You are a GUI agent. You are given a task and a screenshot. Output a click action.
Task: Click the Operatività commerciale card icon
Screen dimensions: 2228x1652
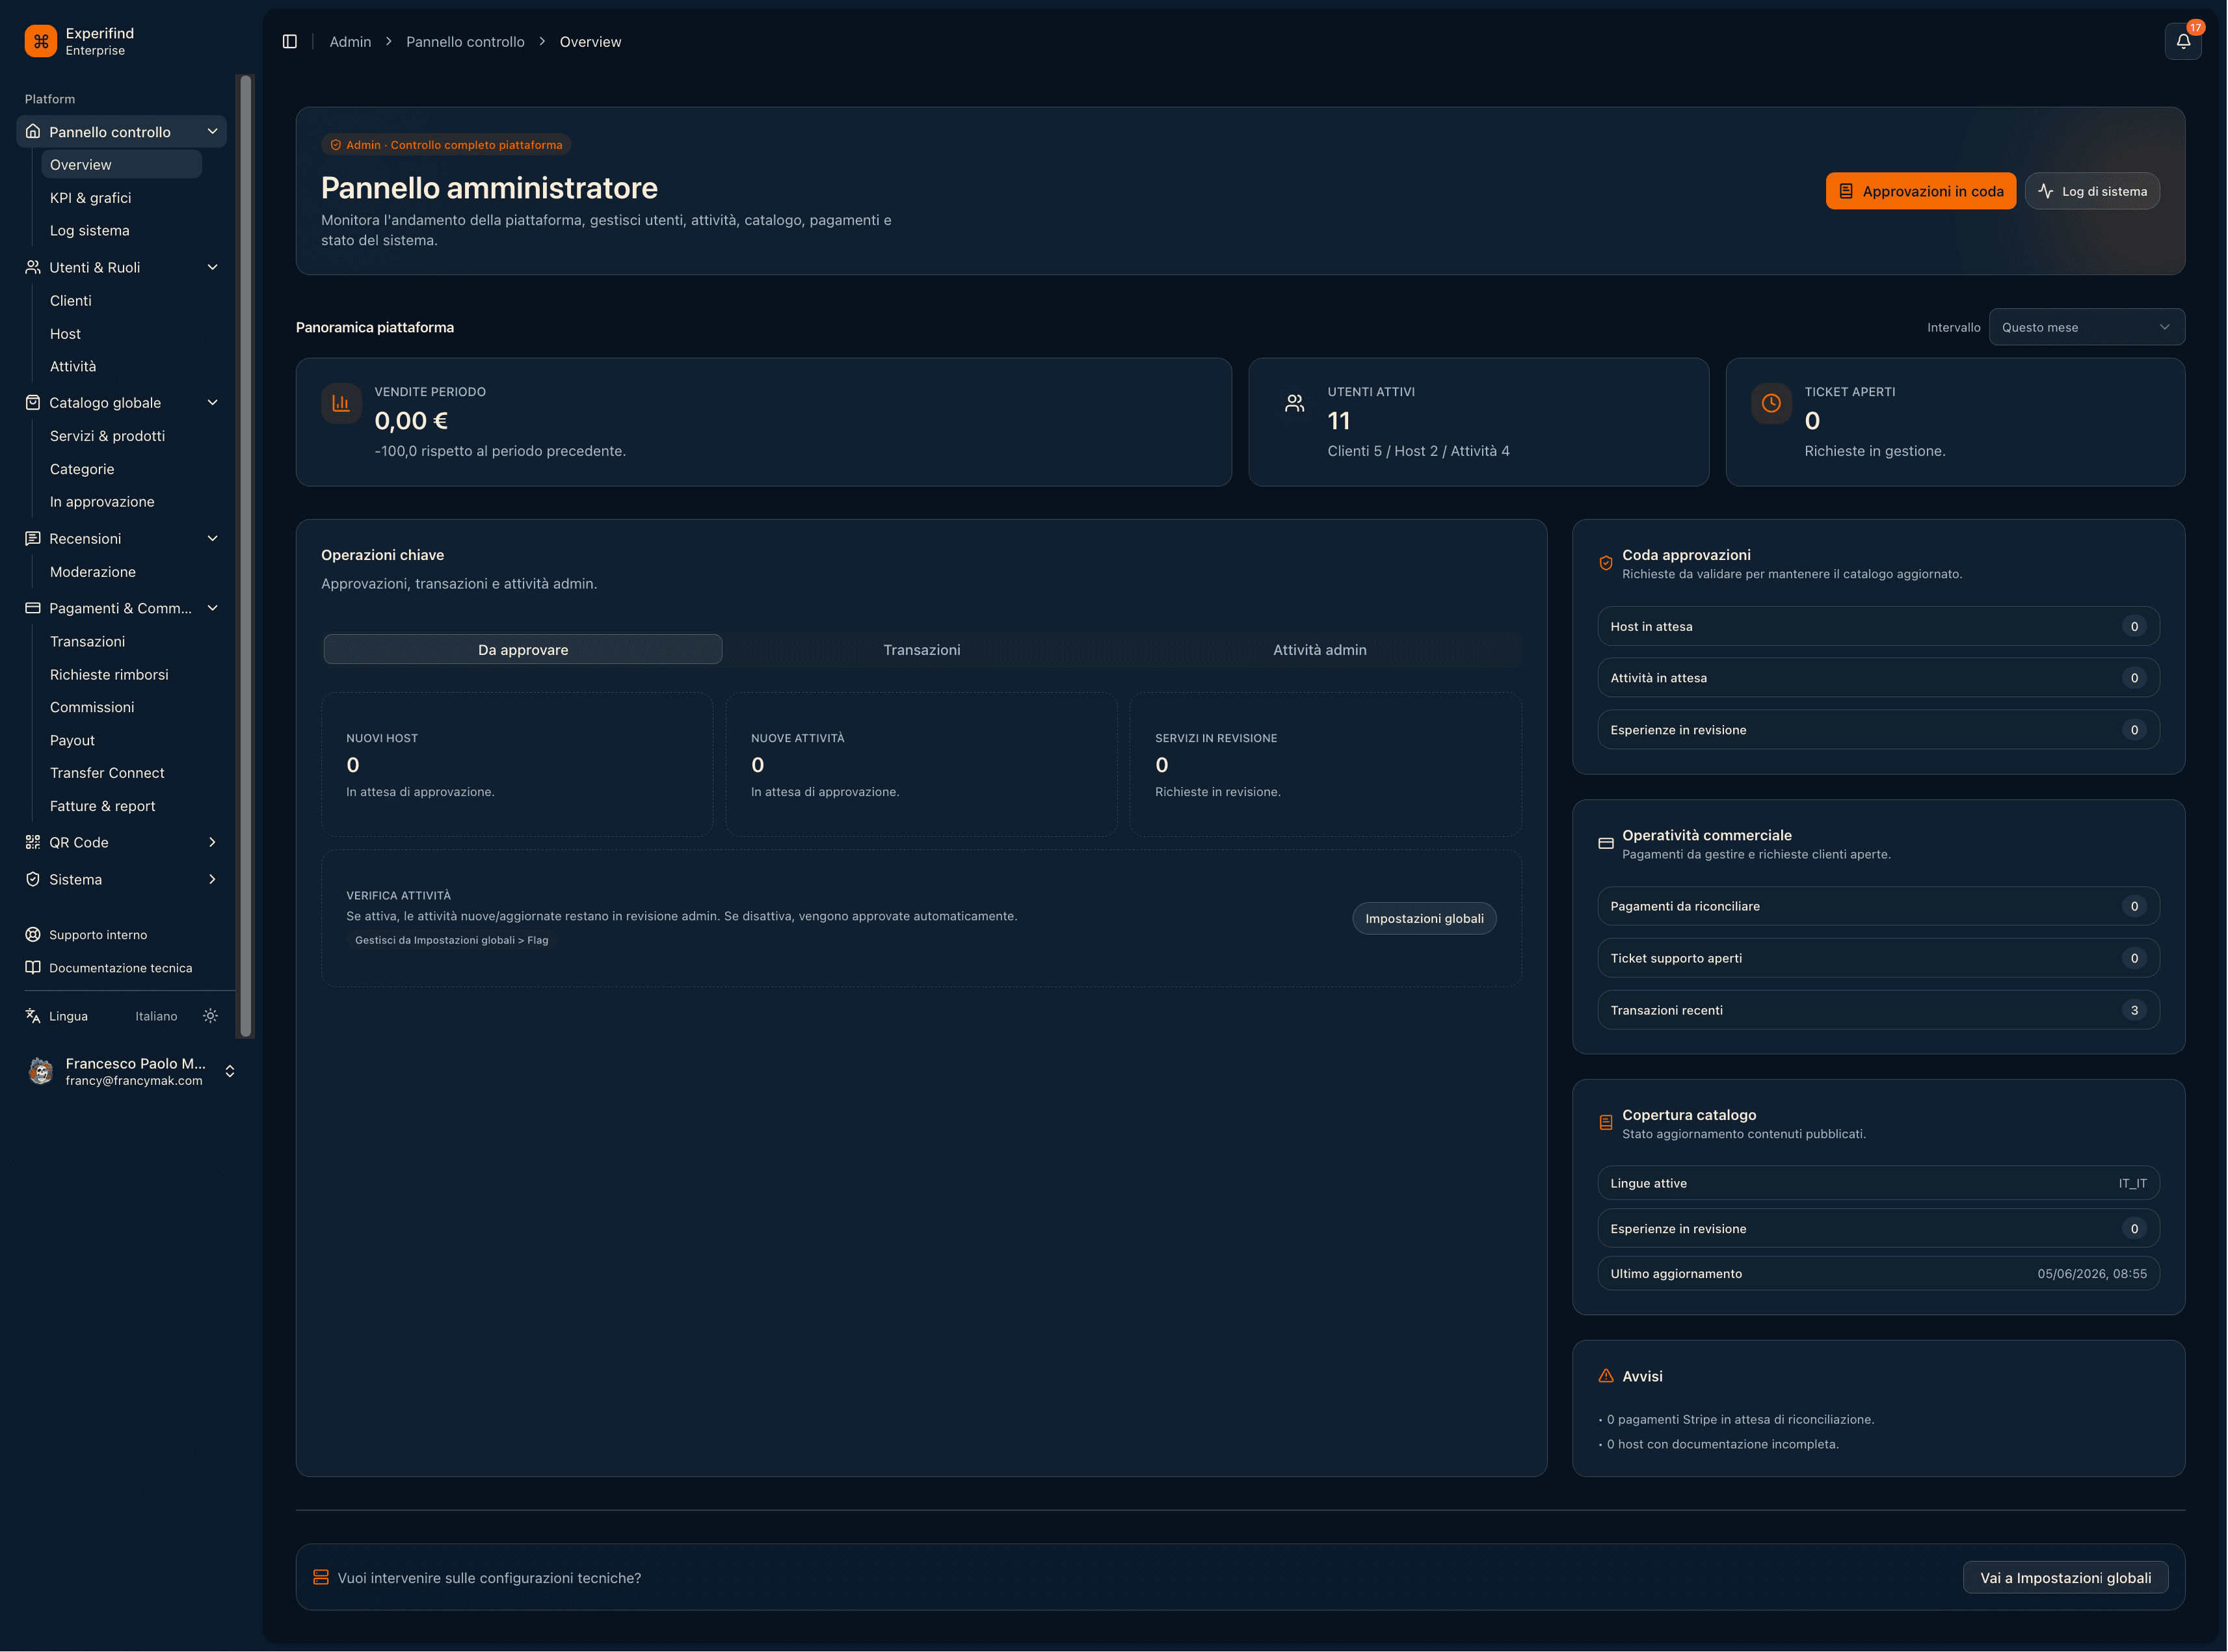pyautogui.click(x=1606, y=843)
